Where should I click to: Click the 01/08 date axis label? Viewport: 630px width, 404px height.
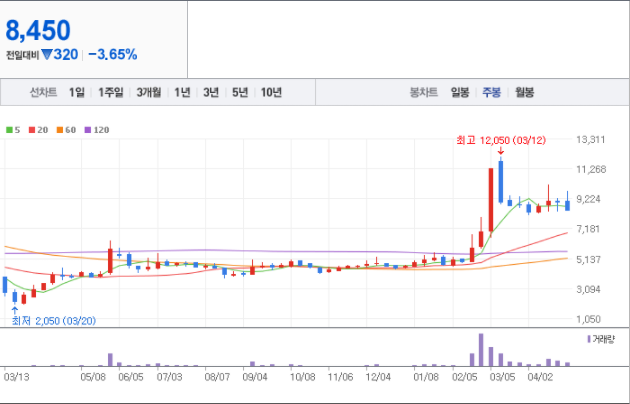[426, 377]
